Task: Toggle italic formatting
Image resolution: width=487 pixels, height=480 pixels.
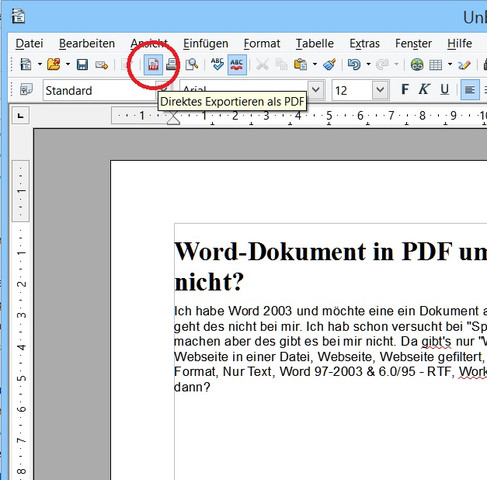Action: [x=424, y=90]
